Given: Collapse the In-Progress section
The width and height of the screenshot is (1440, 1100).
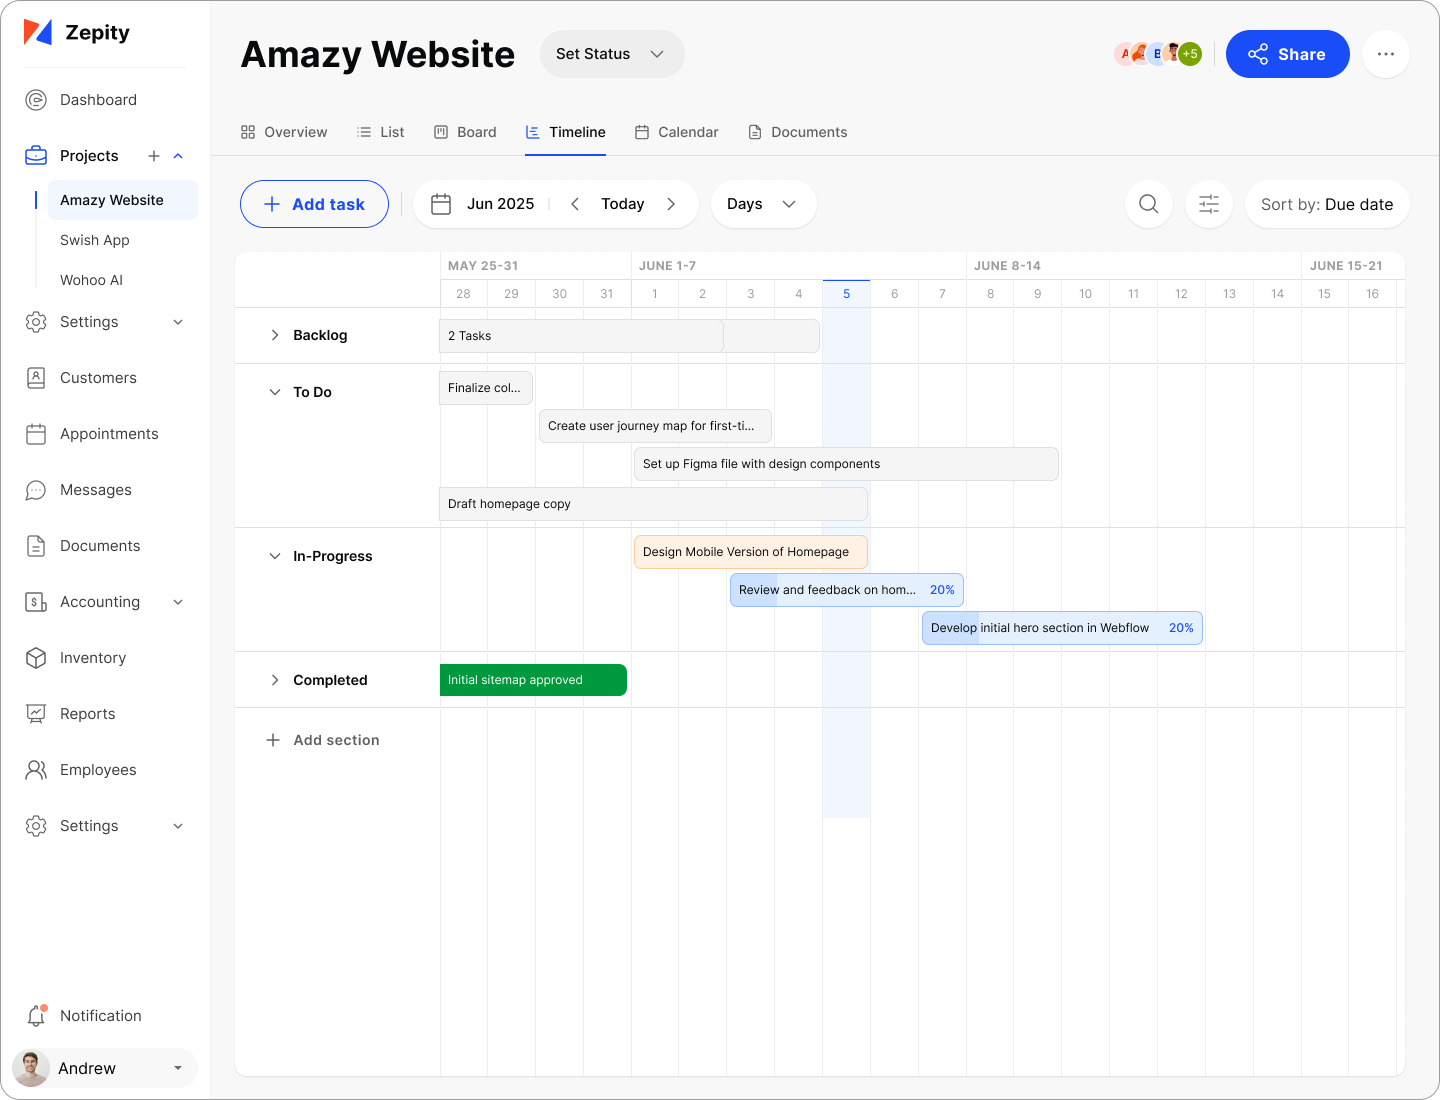Looking at the screenshot, I should click(275, 556).
